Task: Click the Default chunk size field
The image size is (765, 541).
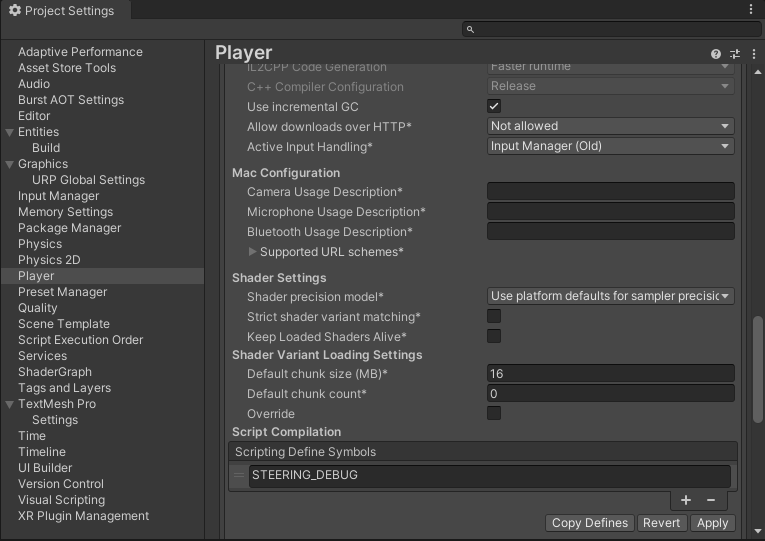Action: tap(610, 374)
